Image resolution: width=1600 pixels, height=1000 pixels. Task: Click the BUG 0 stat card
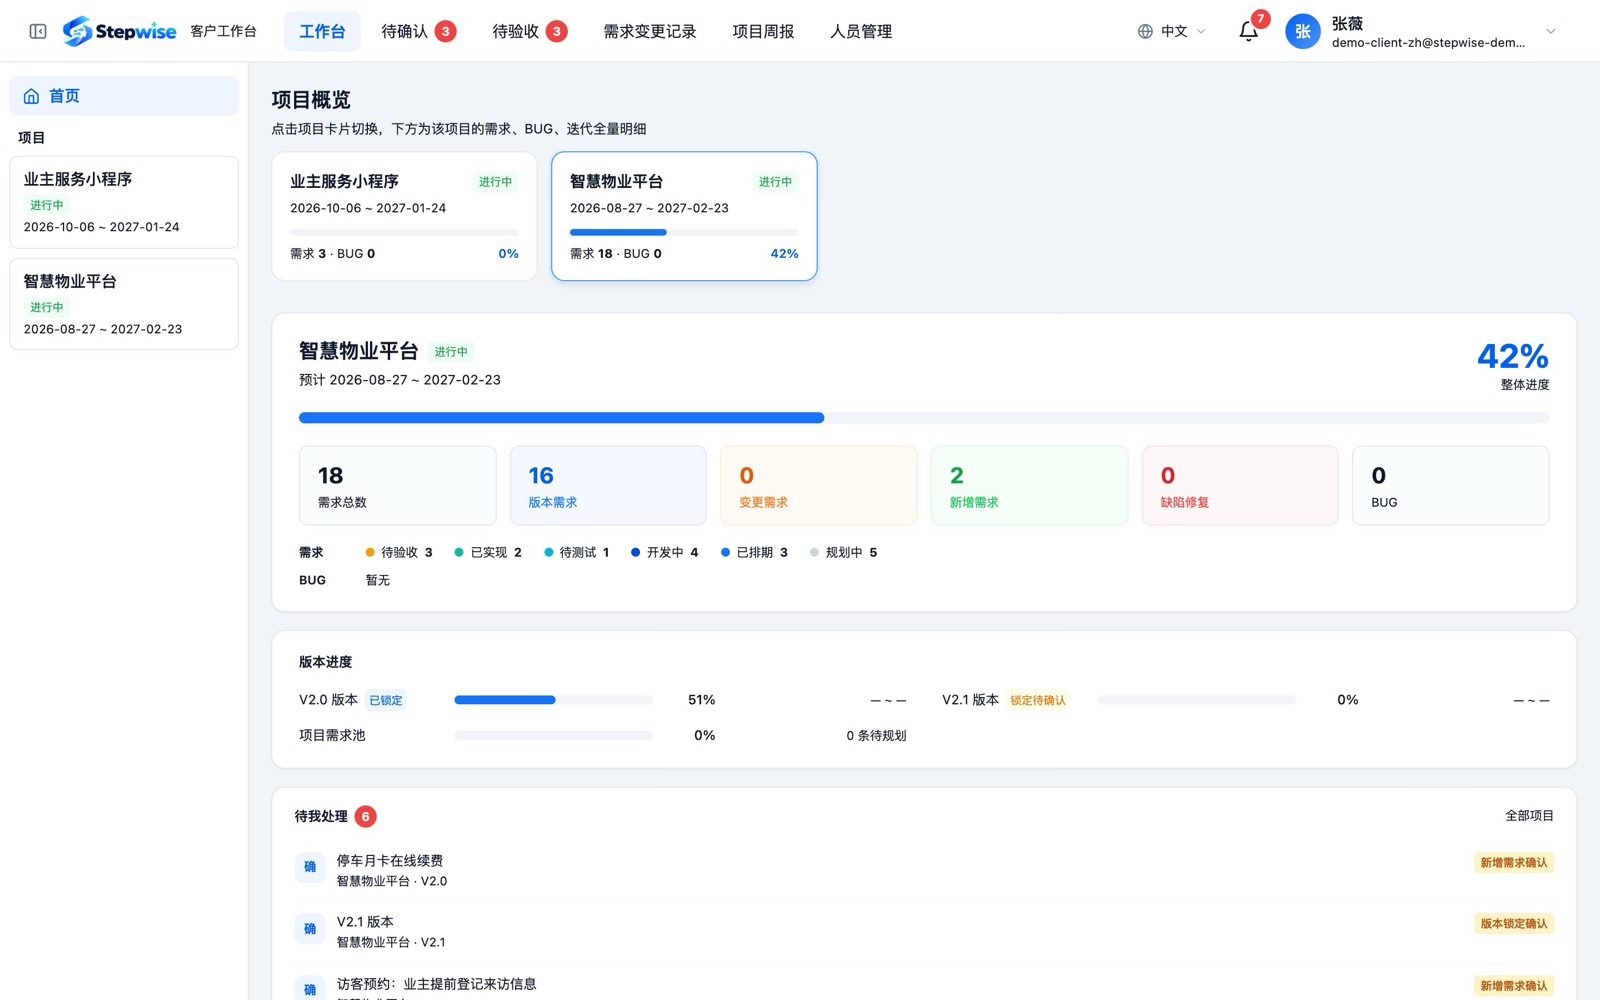tap(1451, 486)
